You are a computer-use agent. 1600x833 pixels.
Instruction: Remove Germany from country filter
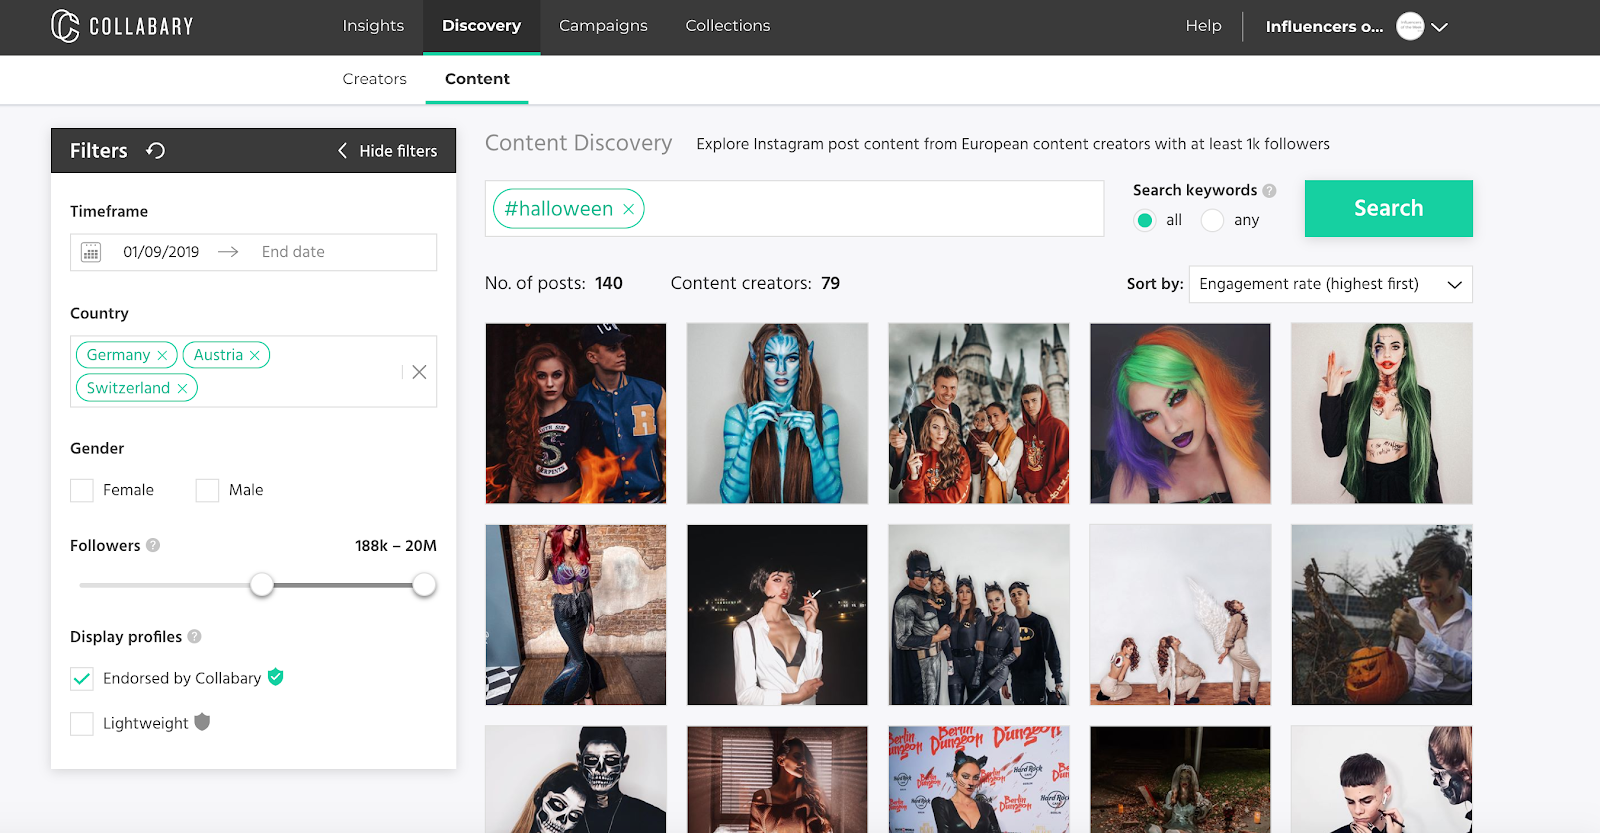tap(162, 355)
